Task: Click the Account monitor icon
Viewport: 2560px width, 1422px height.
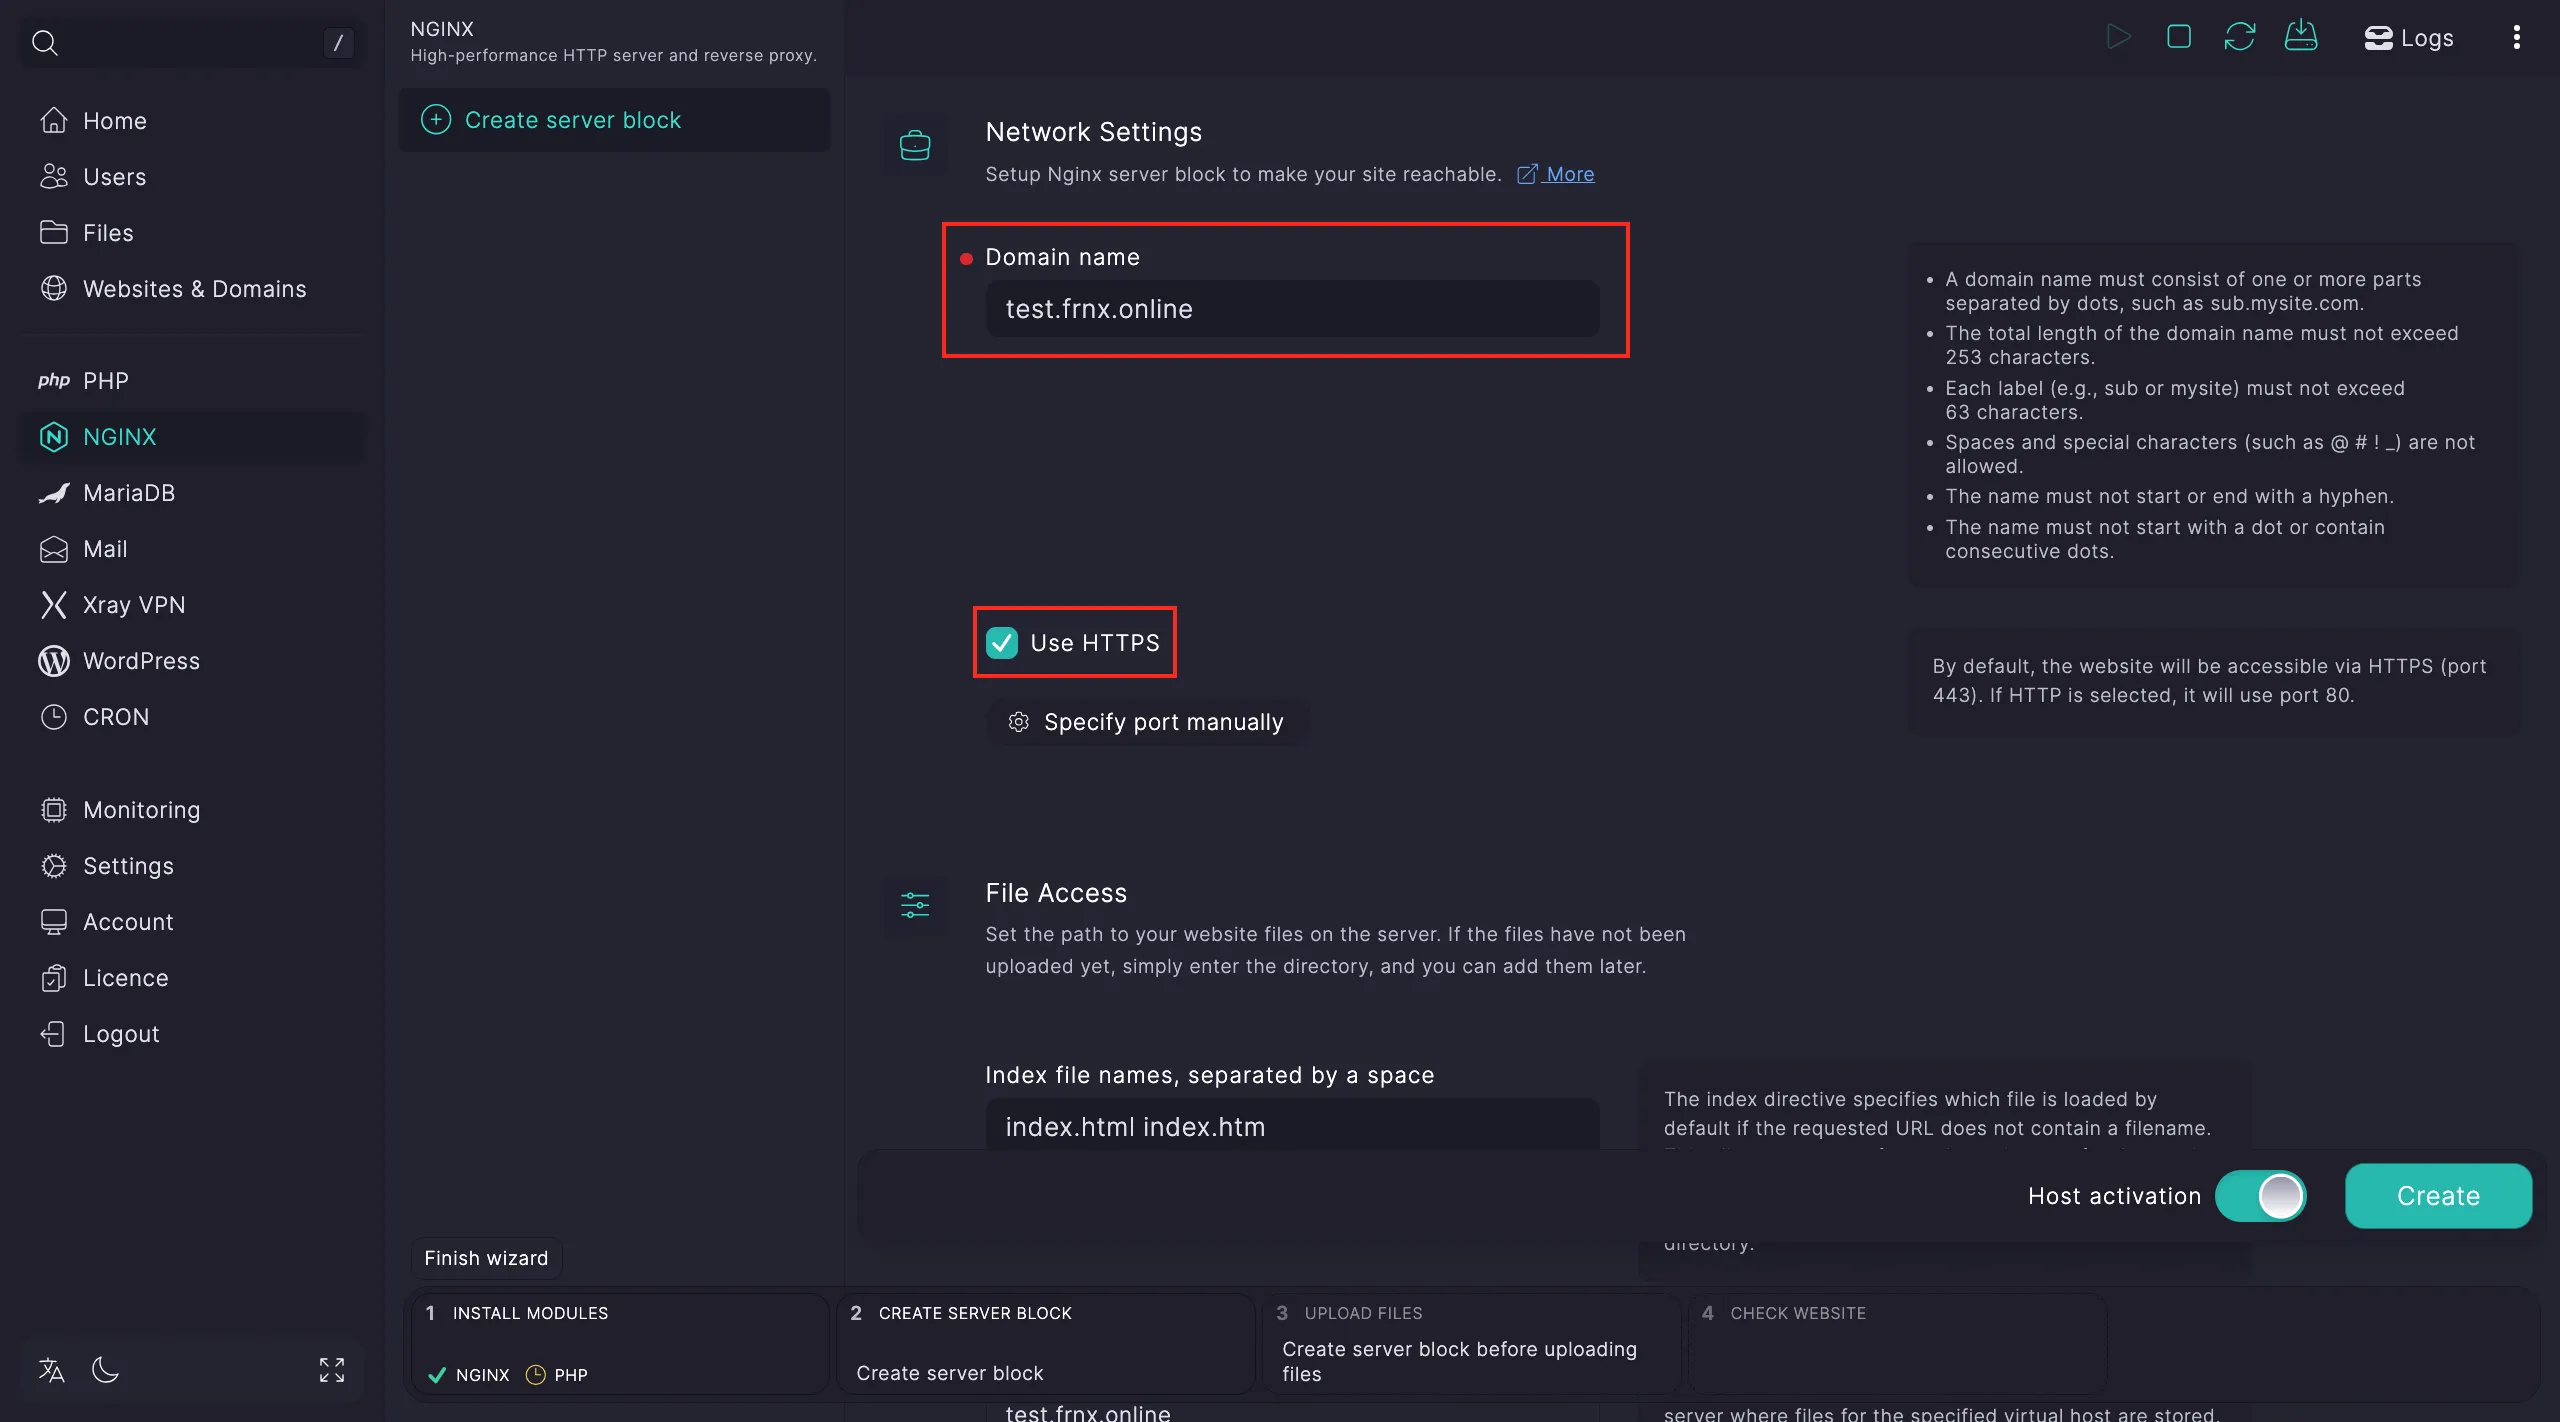Action: (x=54, y=922)
